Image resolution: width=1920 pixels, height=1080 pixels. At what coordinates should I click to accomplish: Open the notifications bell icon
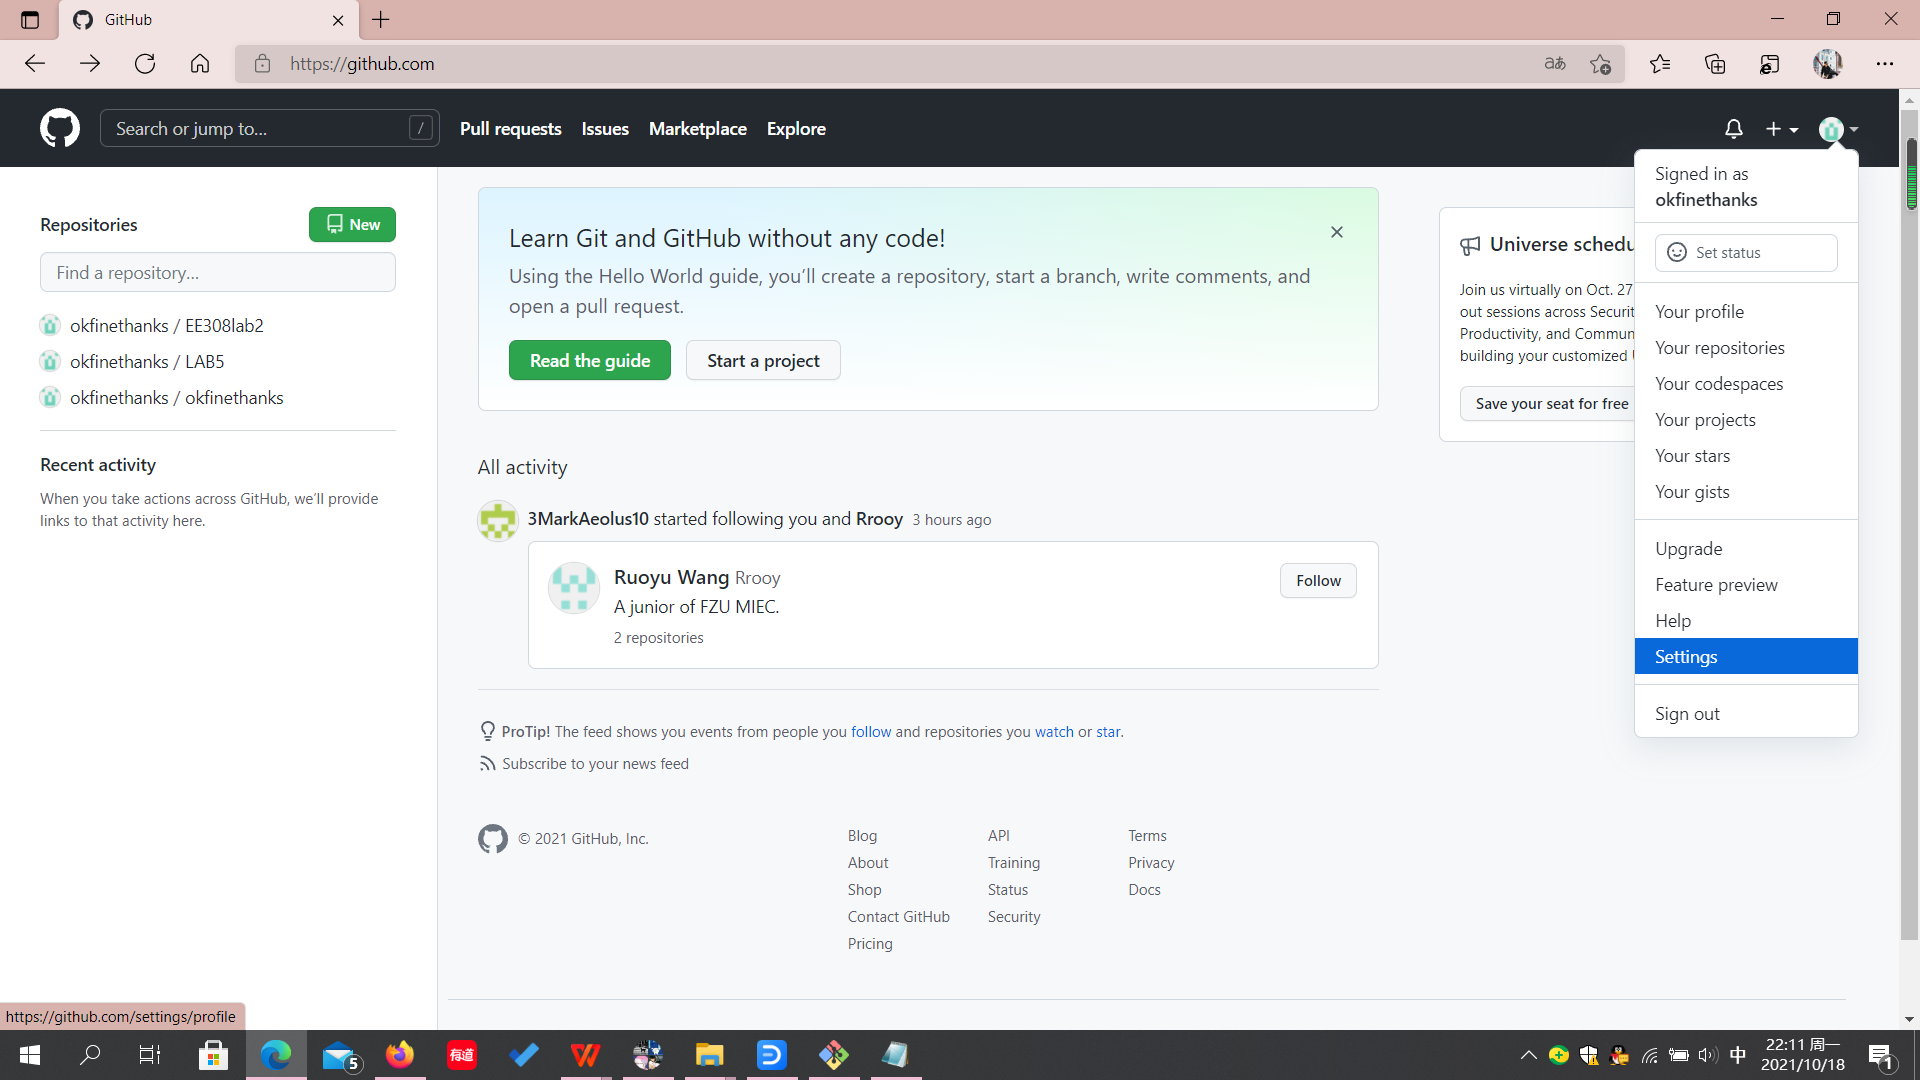click(x=1733, y=129)
